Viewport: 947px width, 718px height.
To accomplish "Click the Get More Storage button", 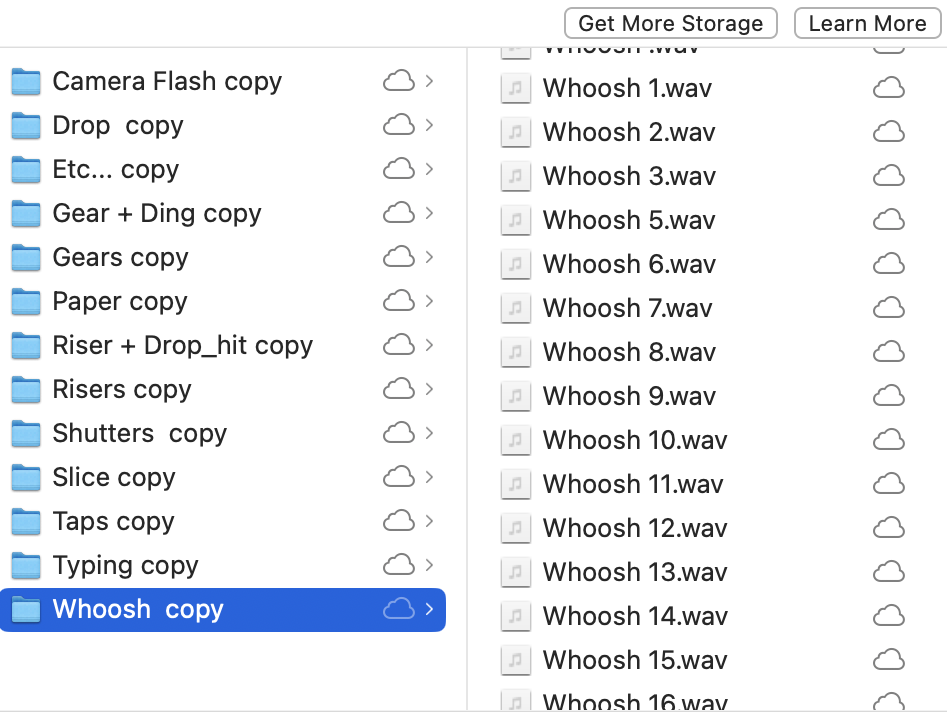I will click(670, 24).
